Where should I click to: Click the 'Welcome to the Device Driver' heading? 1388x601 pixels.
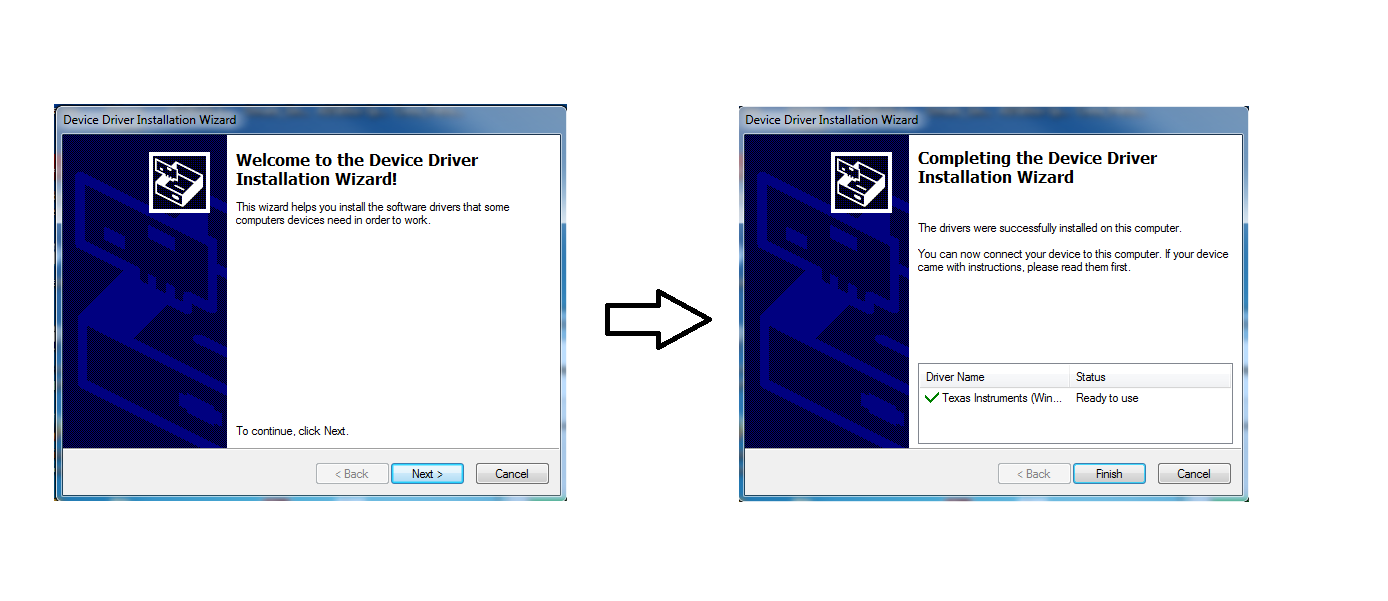357,169
